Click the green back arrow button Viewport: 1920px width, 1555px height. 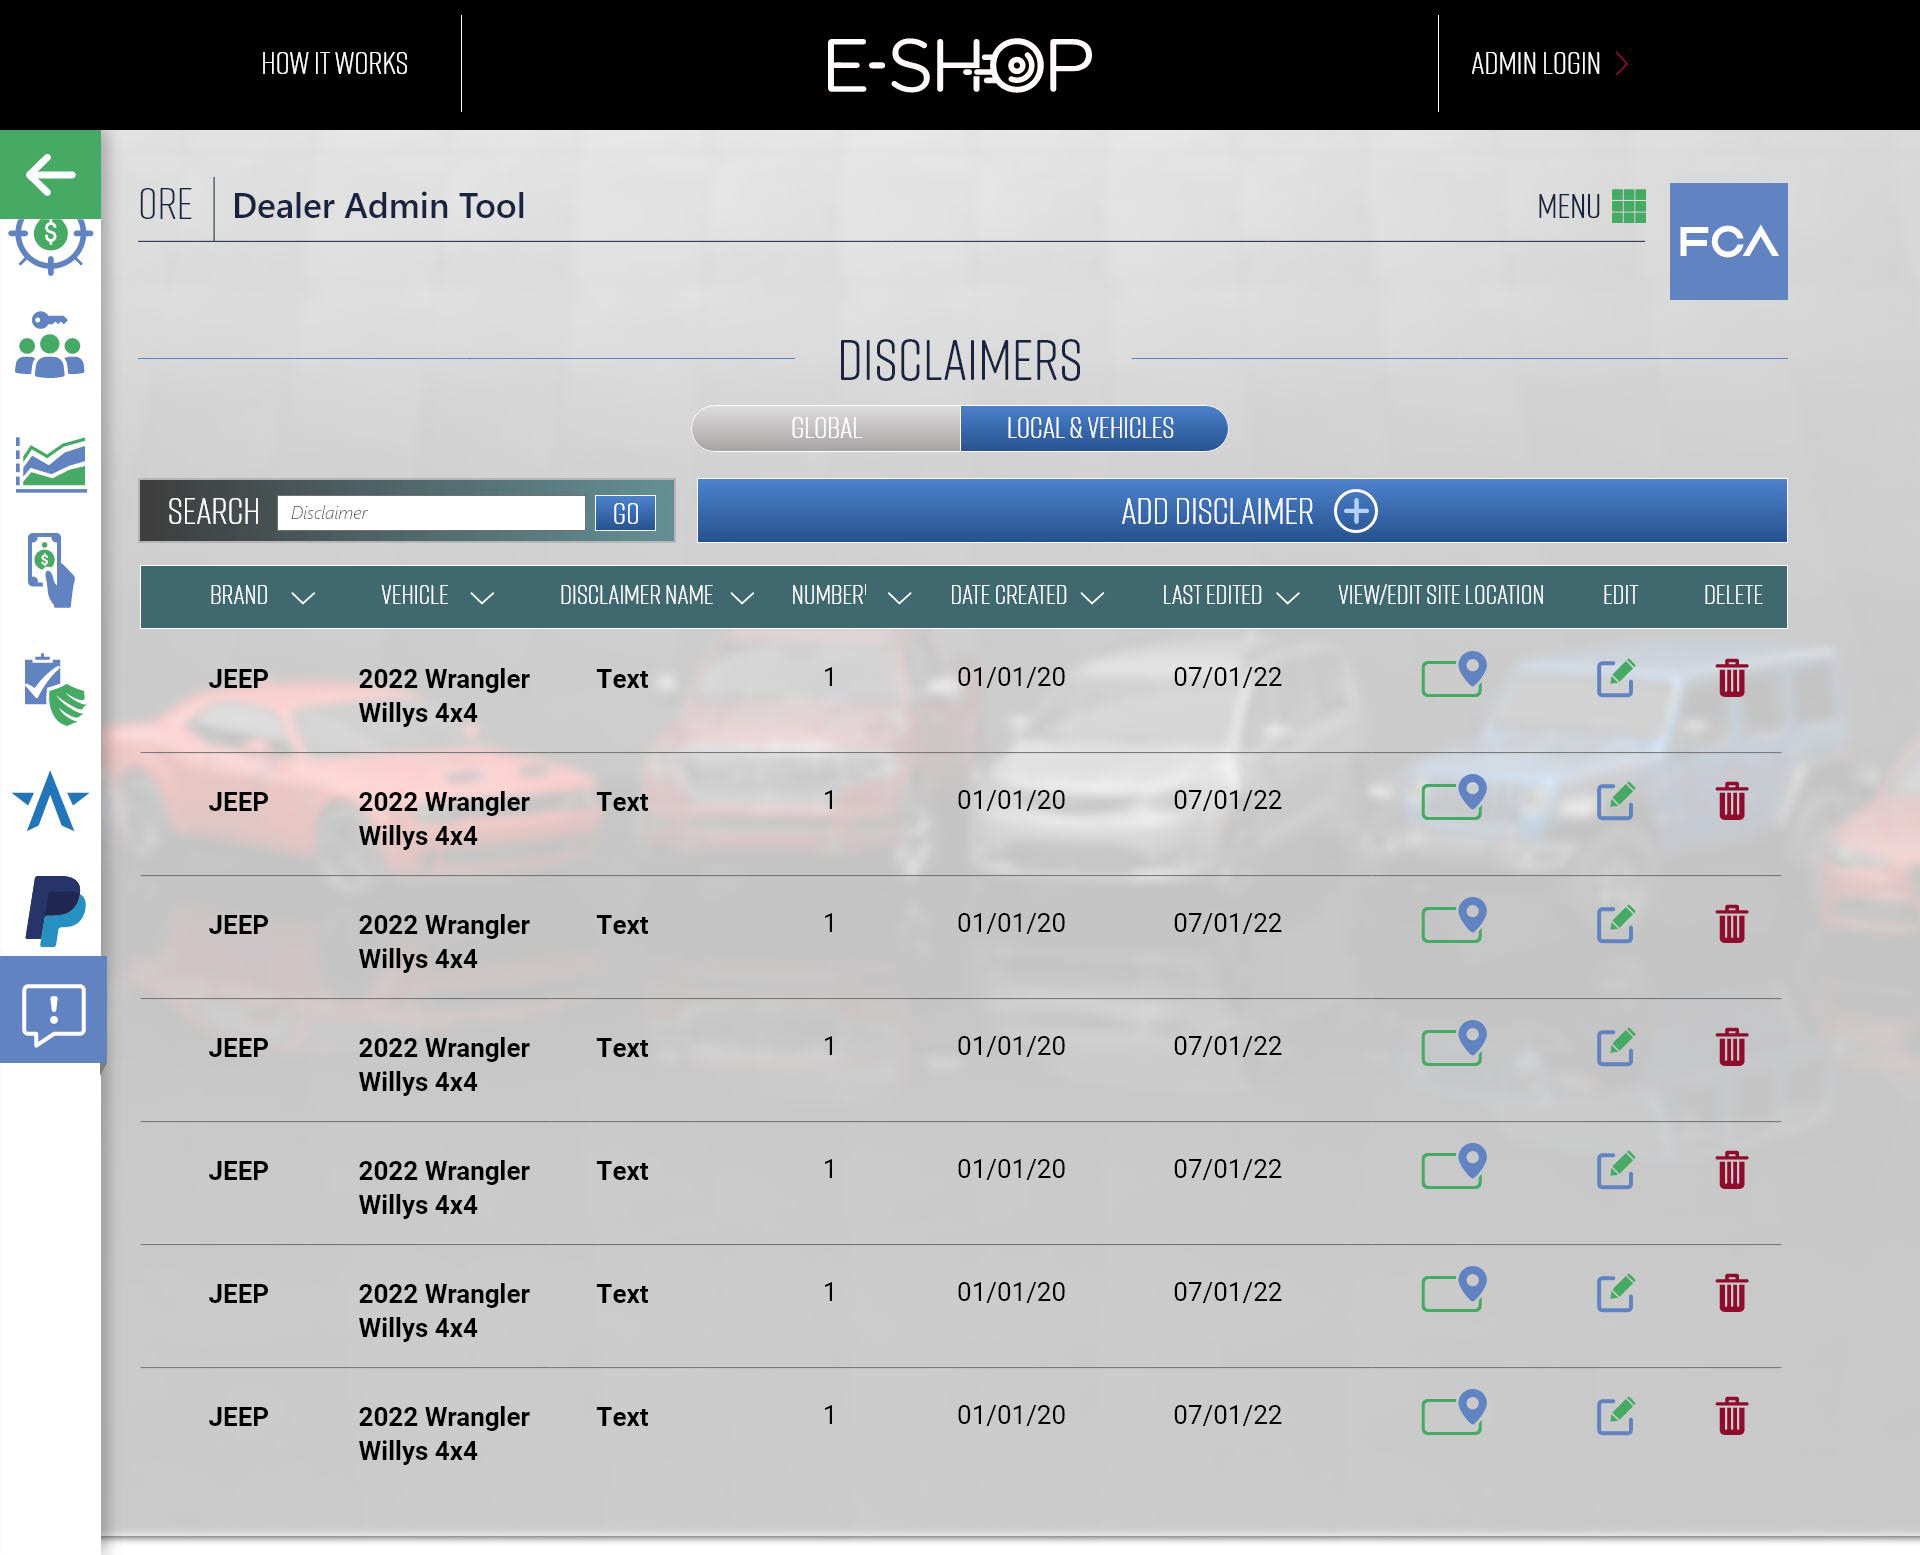[x=50, y=174]
